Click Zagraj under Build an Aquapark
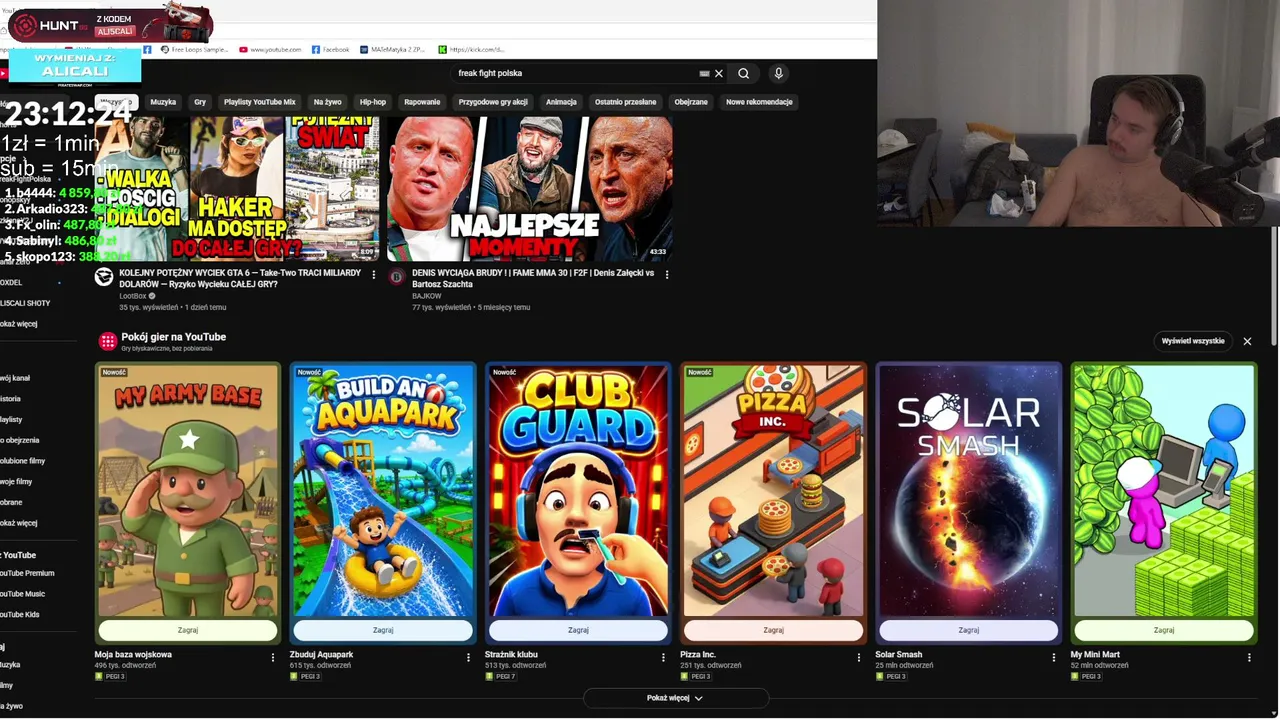Image resolution: width=1280 pixels, height=720 pixels. 383,630
